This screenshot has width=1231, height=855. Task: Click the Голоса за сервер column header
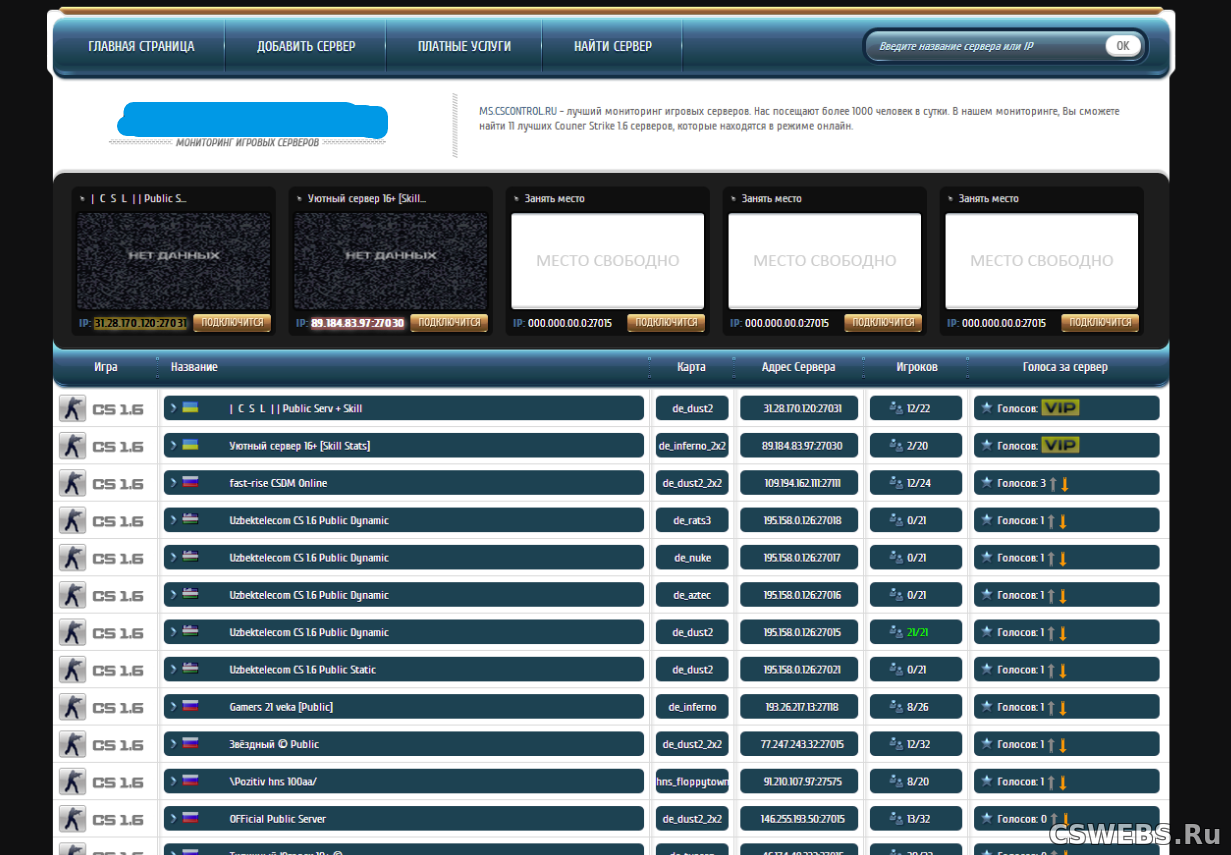coord(1065,367)
